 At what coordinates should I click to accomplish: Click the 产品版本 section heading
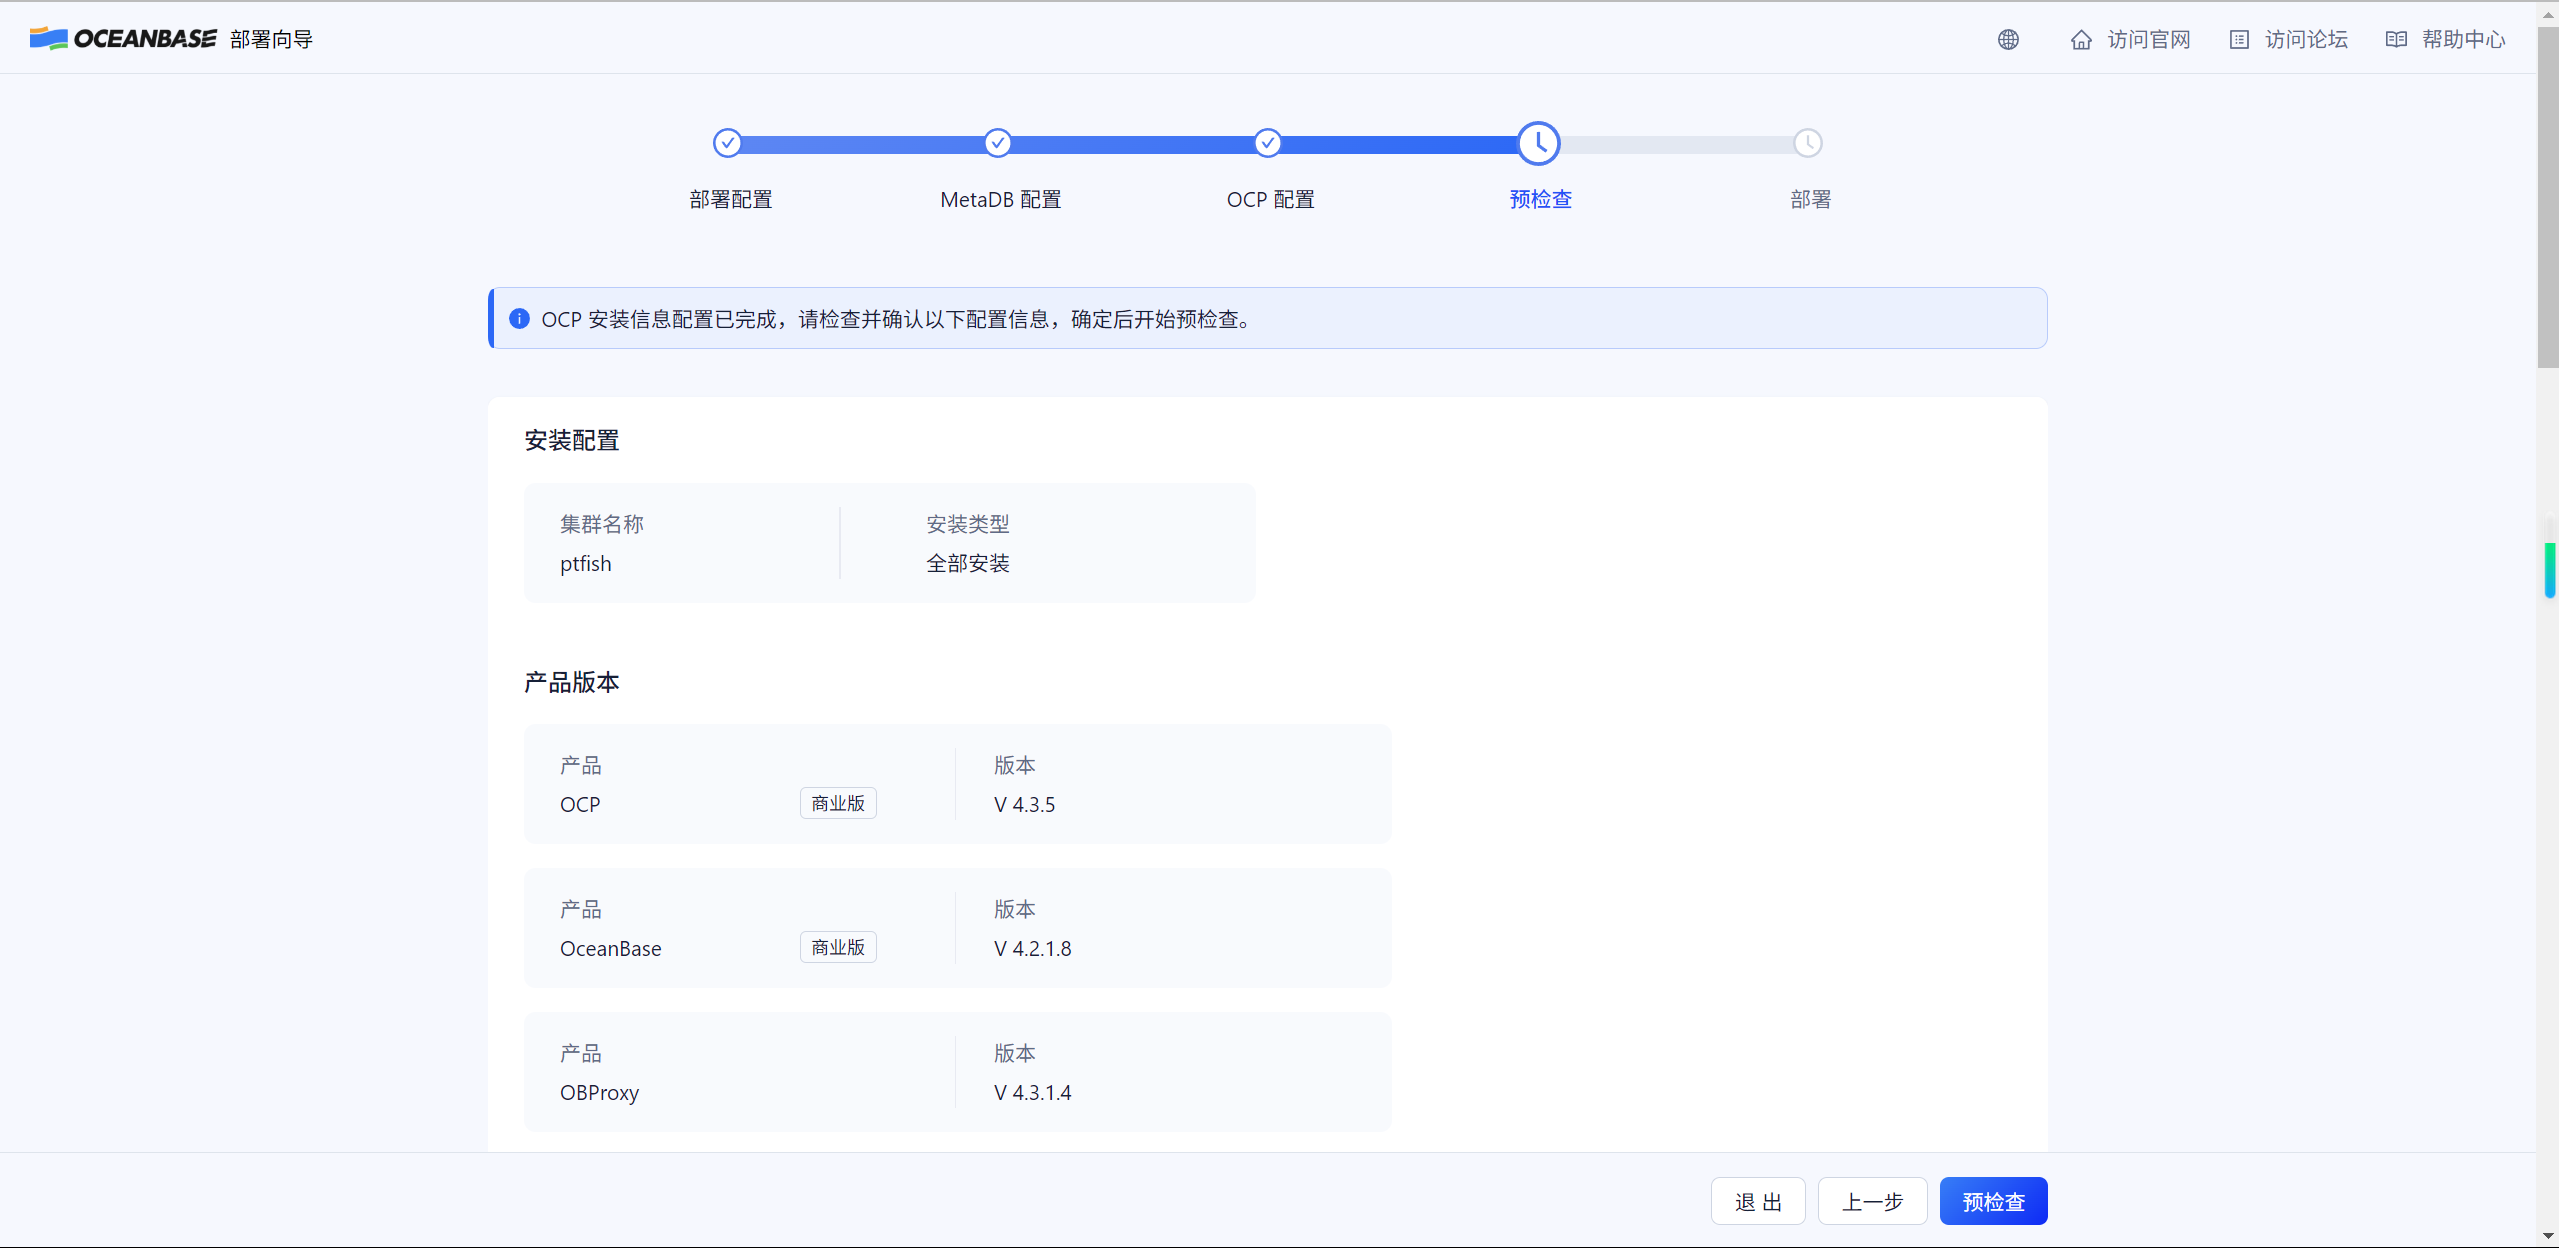[572, 682]
